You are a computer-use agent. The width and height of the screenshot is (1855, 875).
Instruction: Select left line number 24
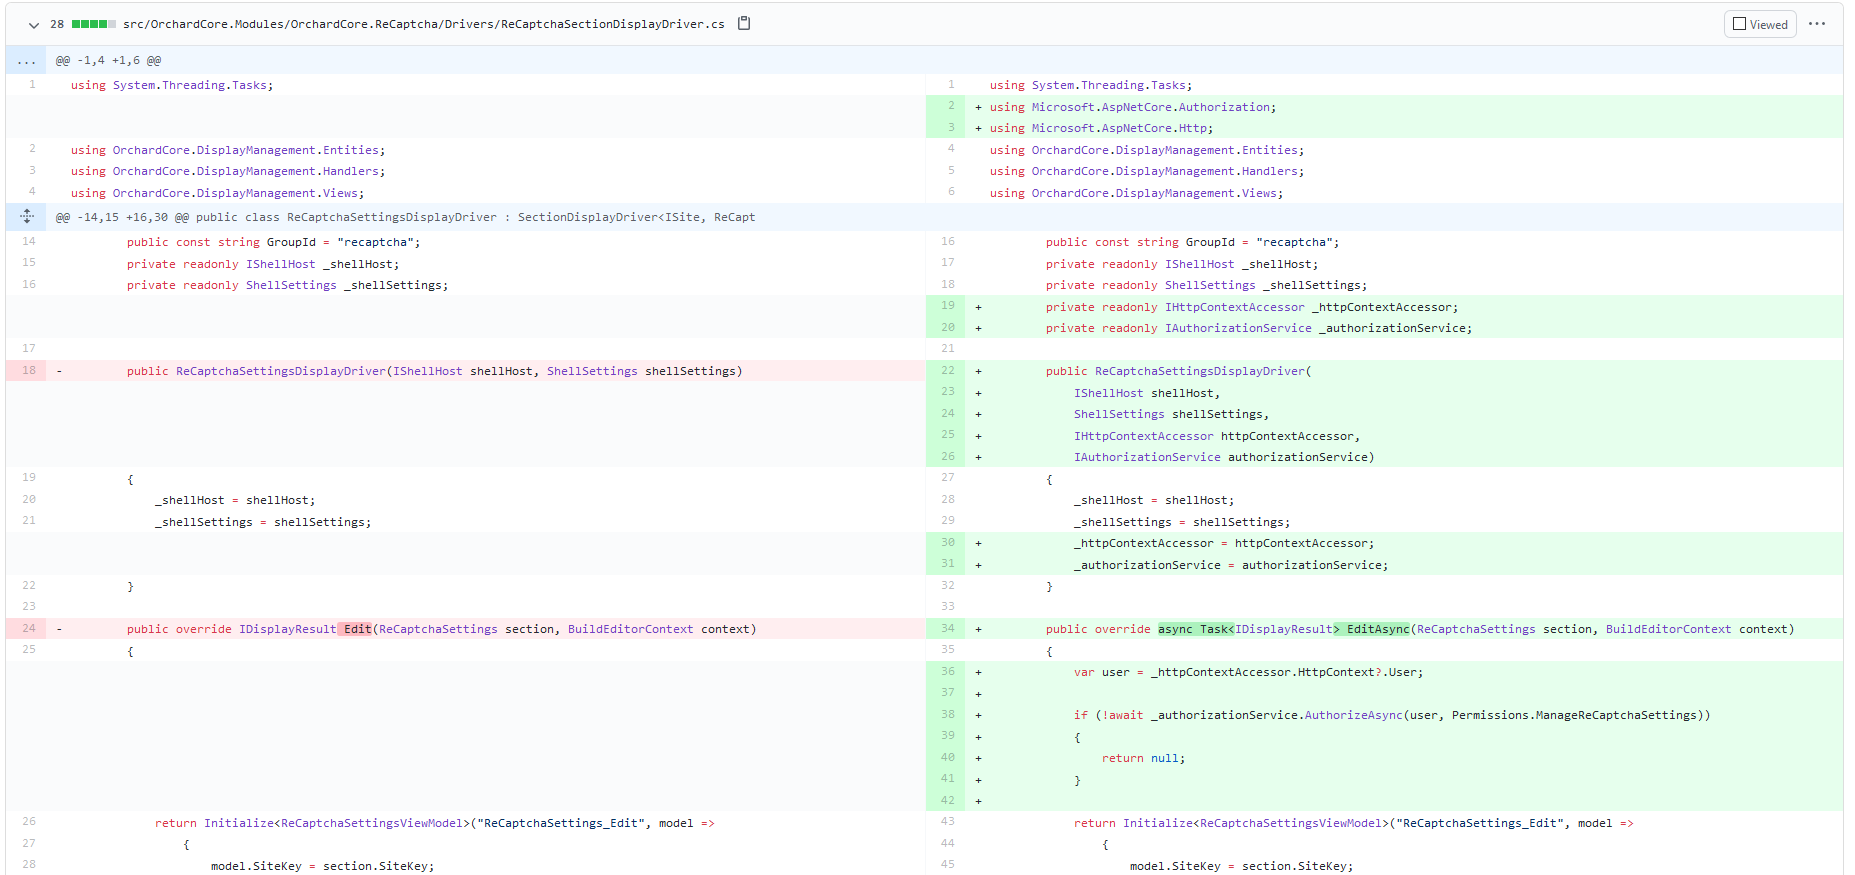pyautogui.click(x=29, y=628)
